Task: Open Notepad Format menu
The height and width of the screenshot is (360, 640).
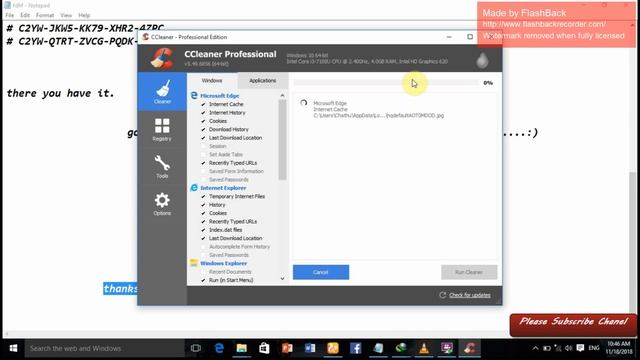Action: (x=45, y=15)
